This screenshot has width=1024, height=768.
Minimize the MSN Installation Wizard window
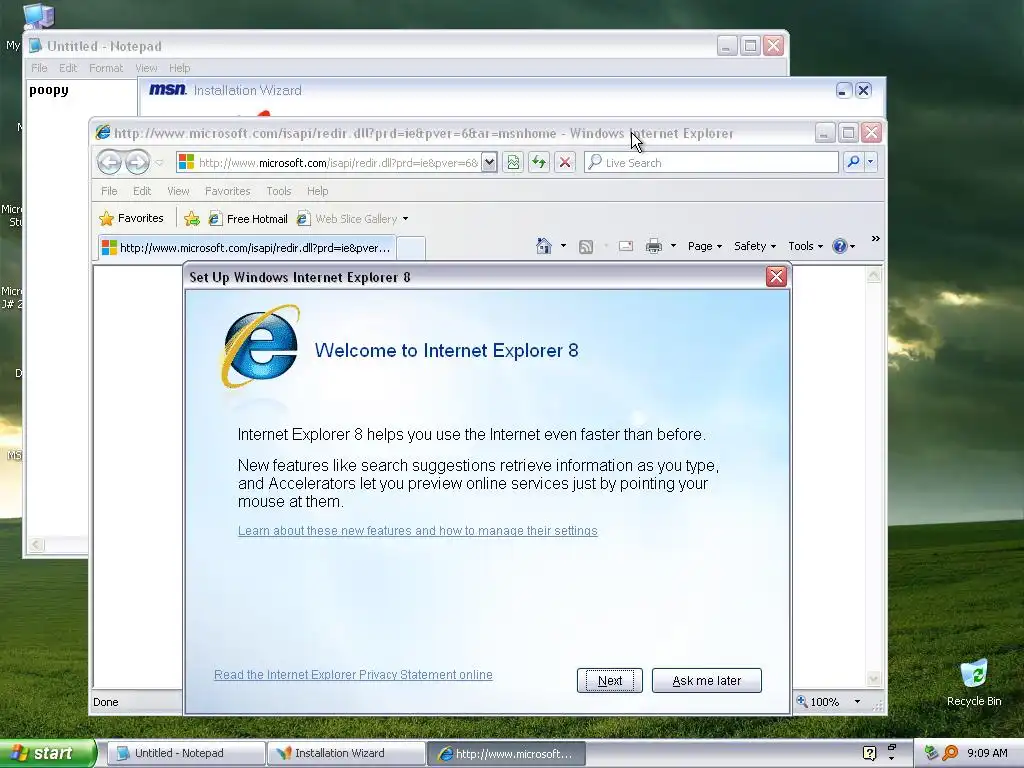click(844, 90)
